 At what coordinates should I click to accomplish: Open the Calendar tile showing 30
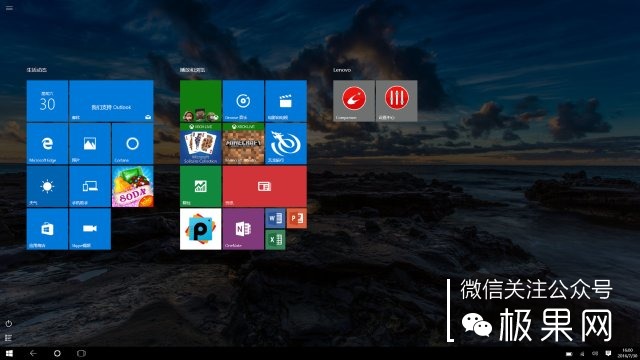point(47,101)
